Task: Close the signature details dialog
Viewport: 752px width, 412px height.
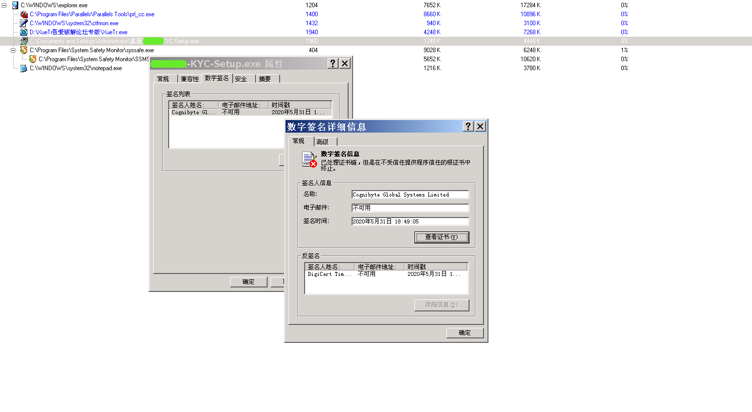Action: pyautogui.click(x=480, y=126)
